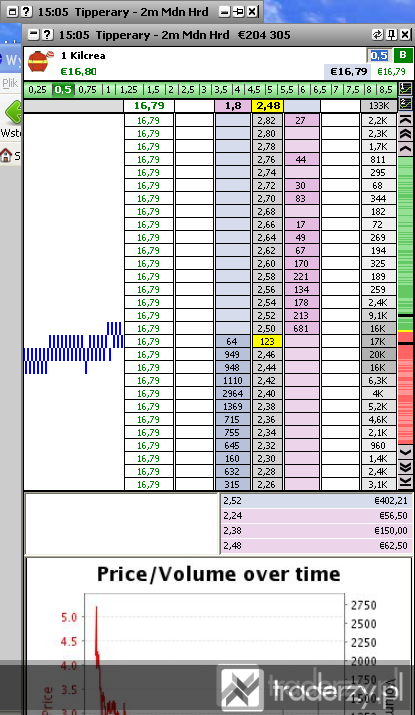Click the double-chevron page down arrow

tap(405, 467)
